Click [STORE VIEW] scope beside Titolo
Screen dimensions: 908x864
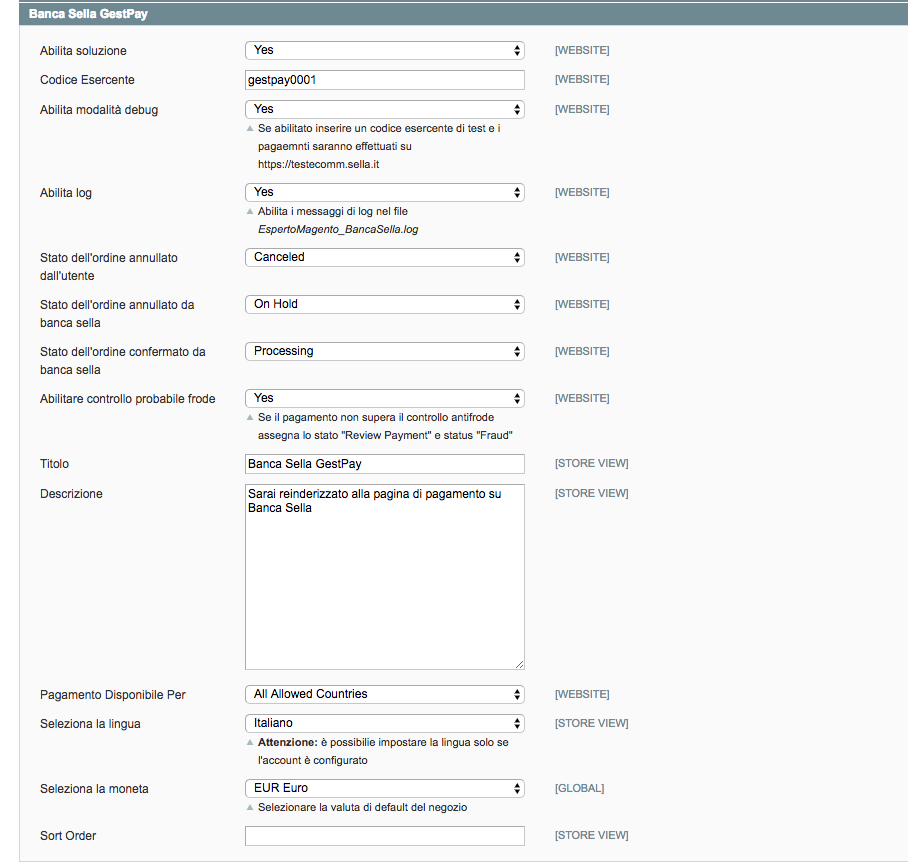[x=591, y=463]
